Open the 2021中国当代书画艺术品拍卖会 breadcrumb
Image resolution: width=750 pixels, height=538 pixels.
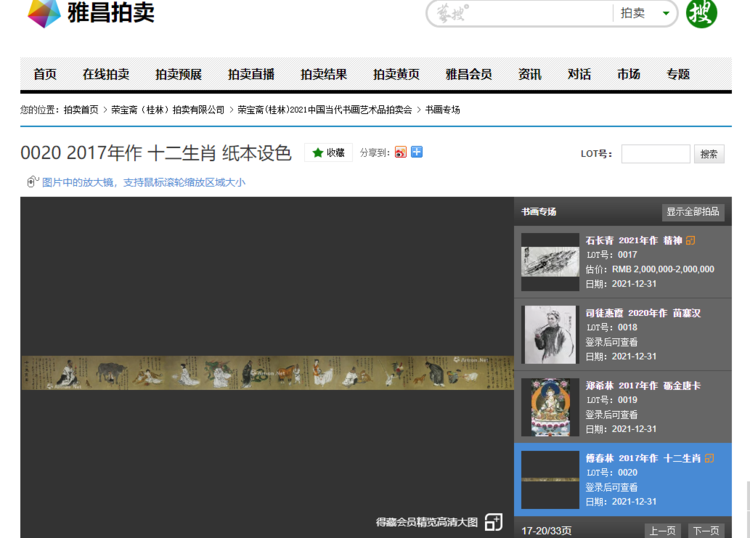click(x=325, y=110)
